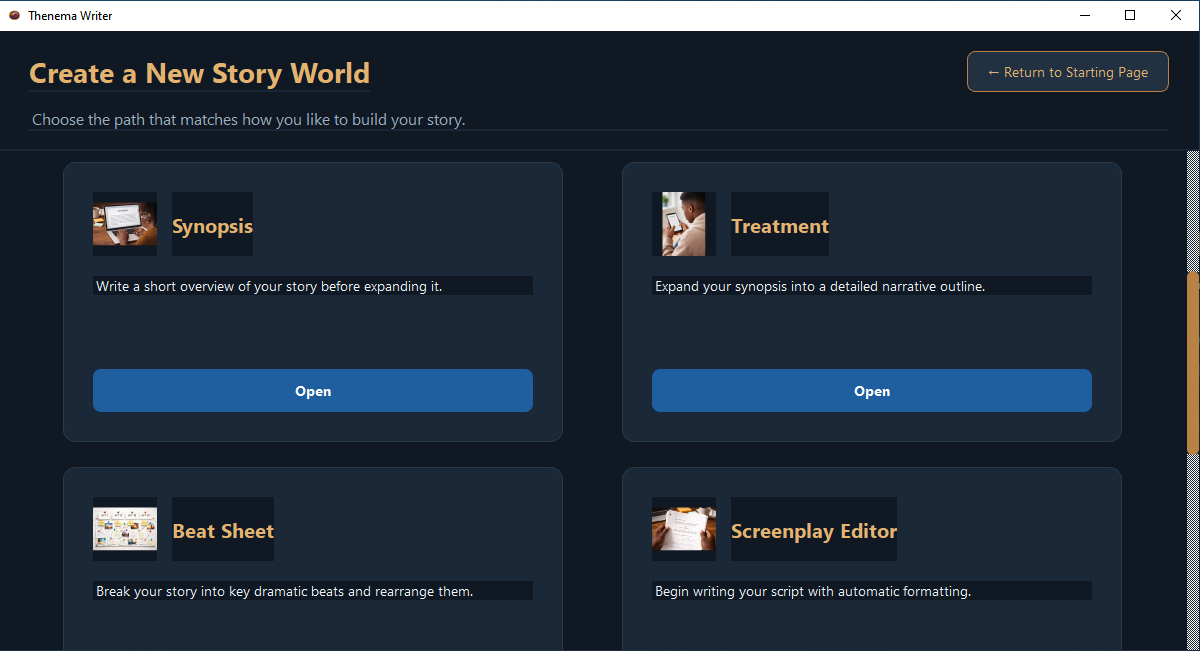
Task: Click the vertical scrollbar thumb
Action: point(1192,361)
